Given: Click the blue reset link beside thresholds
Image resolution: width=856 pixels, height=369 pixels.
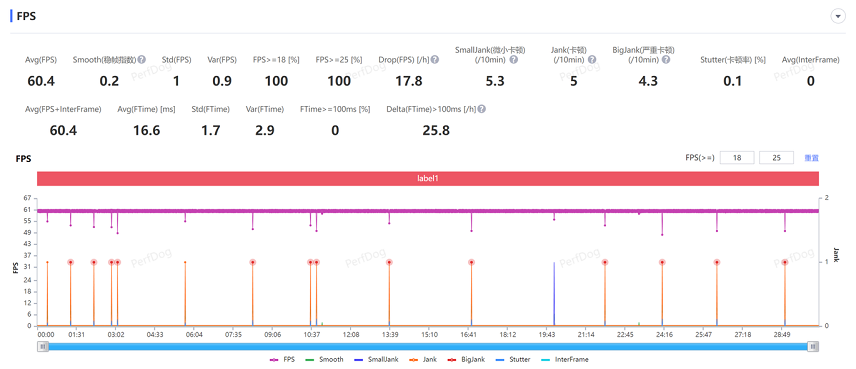Looking at the screenshot, I should (811, 158).
